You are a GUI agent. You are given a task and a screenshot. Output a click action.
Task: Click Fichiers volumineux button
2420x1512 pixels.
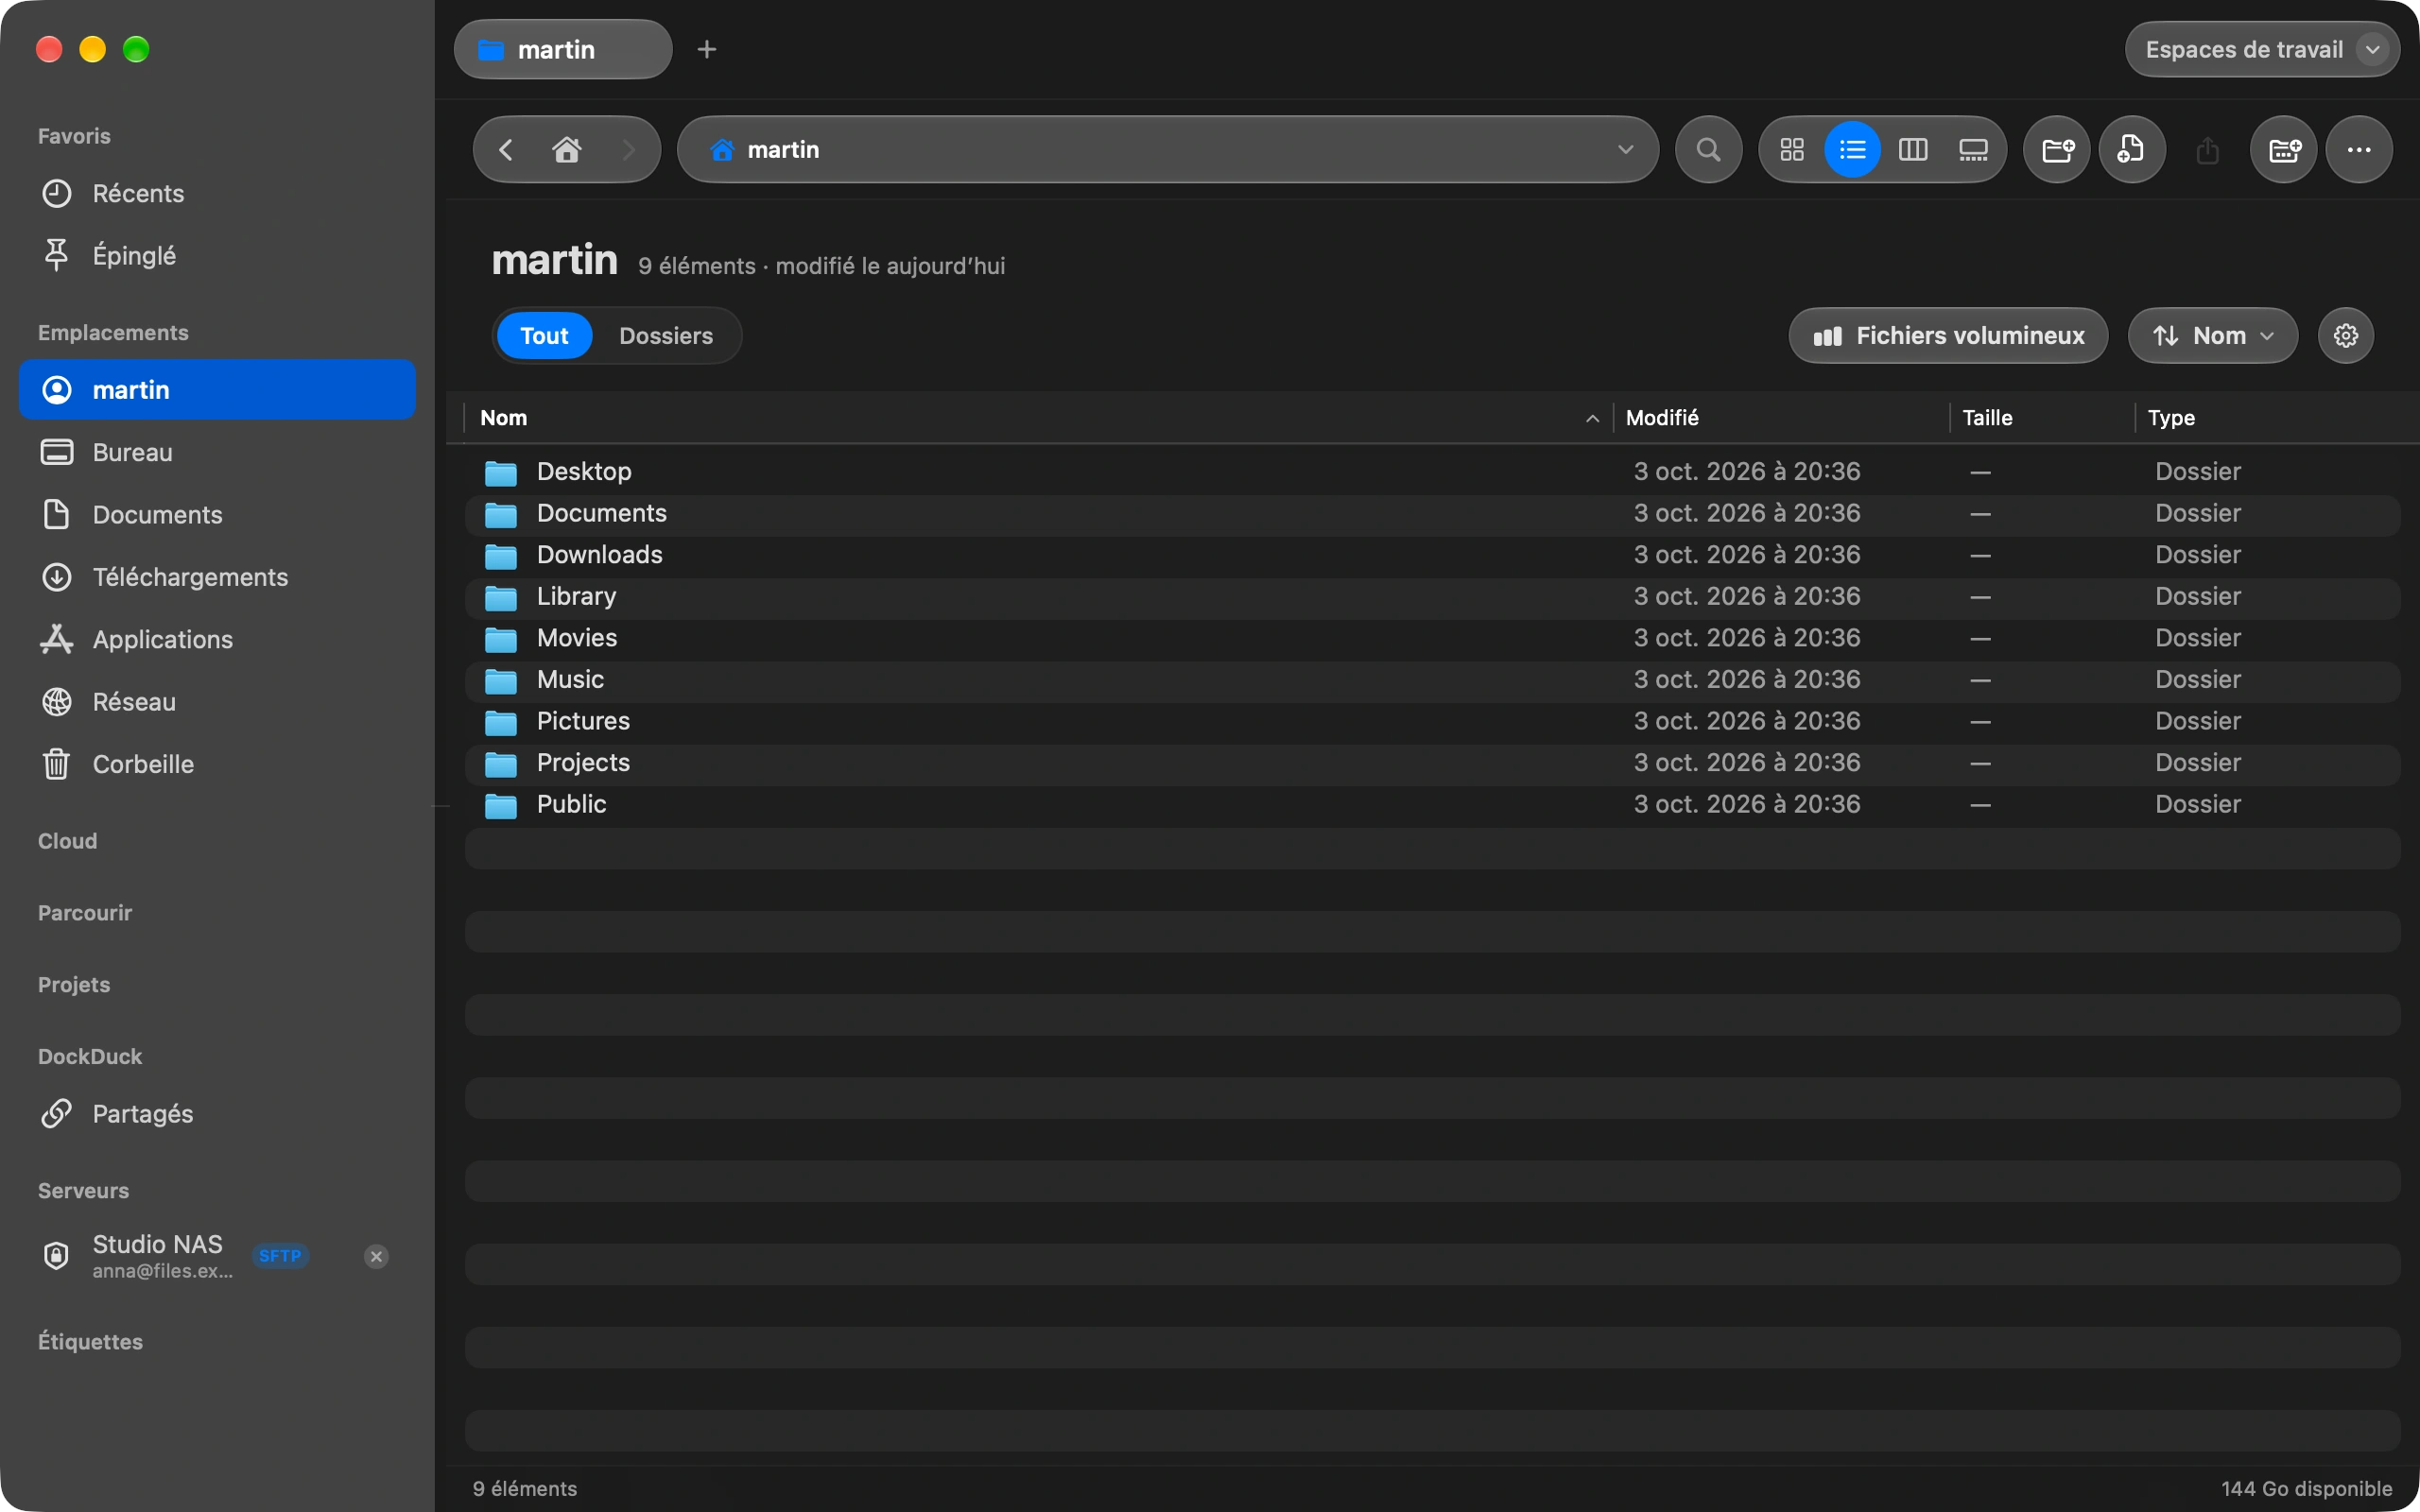[x=1948, y=336]
